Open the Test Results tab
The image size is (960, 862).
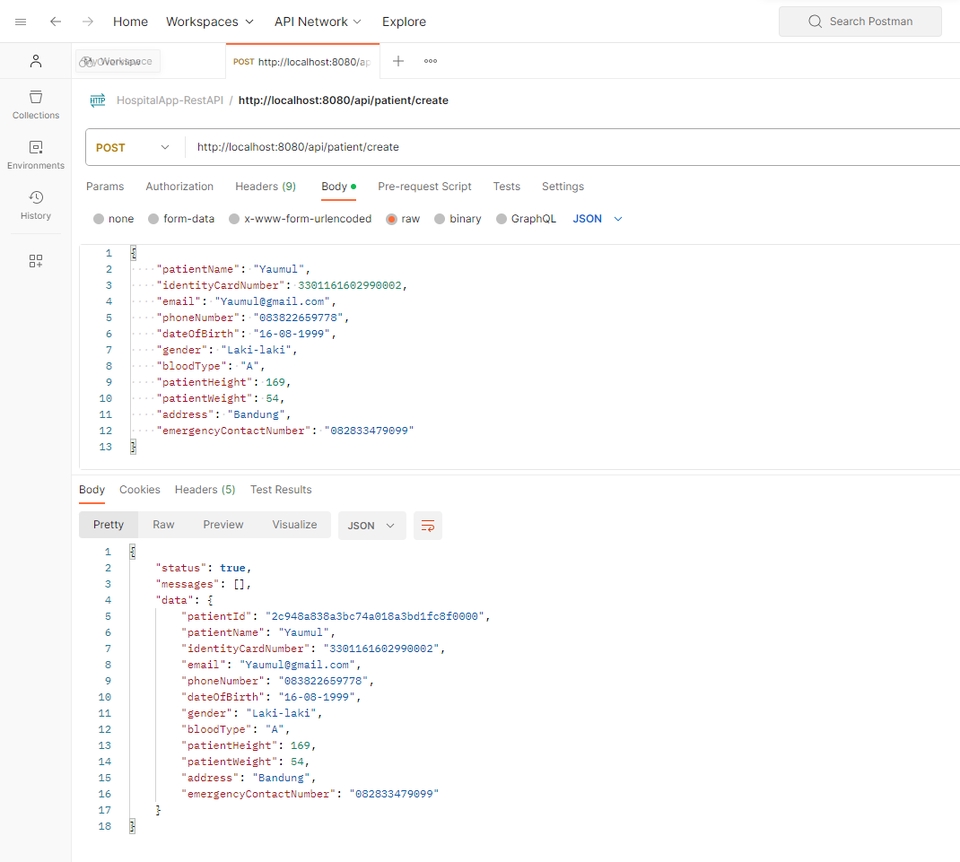tap(280, 490)
